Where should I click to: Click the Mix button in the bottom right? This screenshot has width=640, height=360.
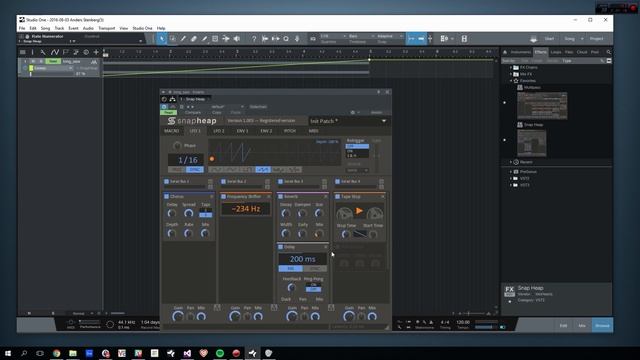tap(582, 325)
